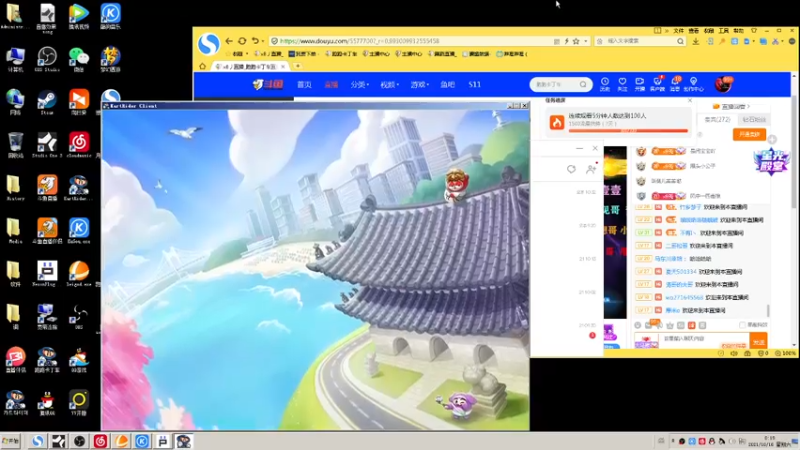800x450 pixels.
Task: Open the Studio One 3 desktop shortcut
Action: click(47, 144)
